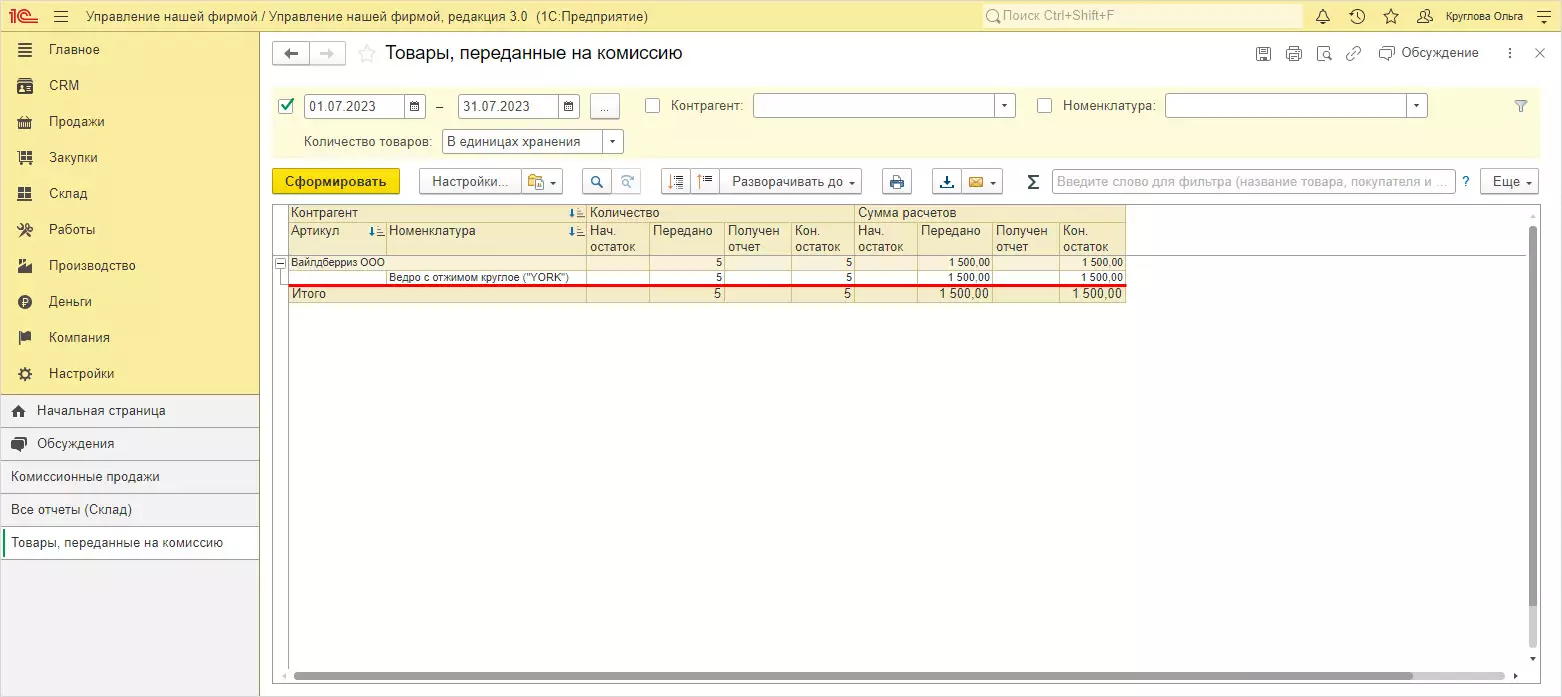Open the Настройки... button
Viewport: 1562px width, 697px height.
470,182
